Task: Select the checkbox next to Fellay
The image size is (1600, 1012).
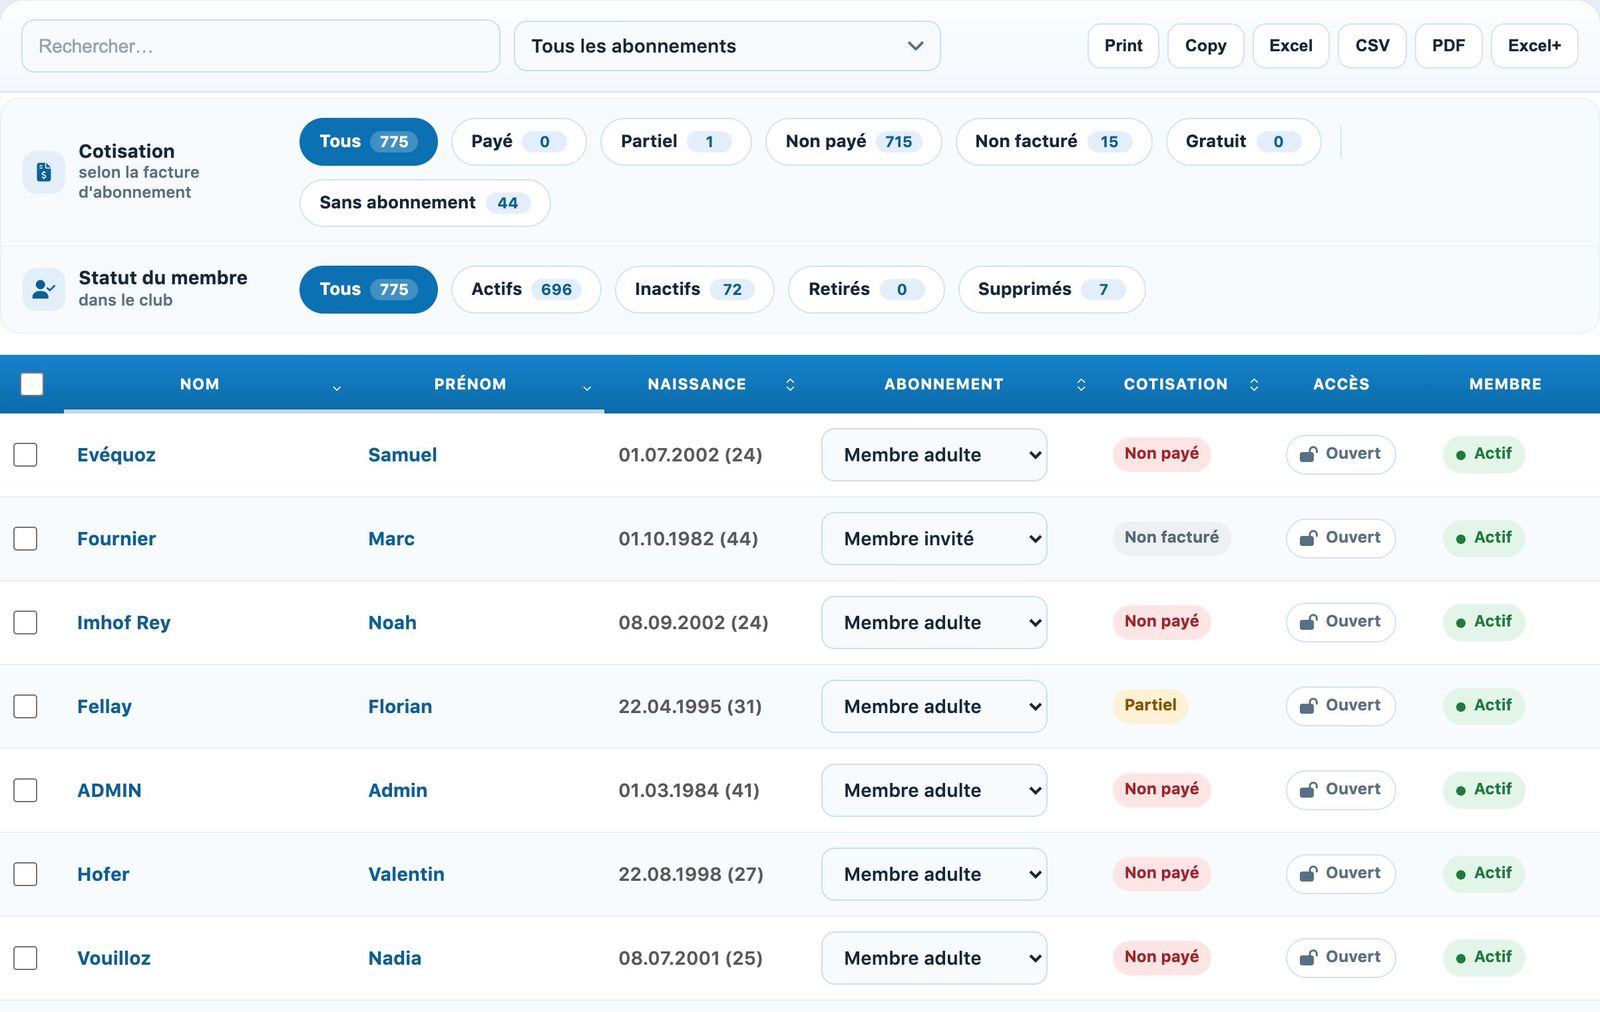Action: click(25, 707)
